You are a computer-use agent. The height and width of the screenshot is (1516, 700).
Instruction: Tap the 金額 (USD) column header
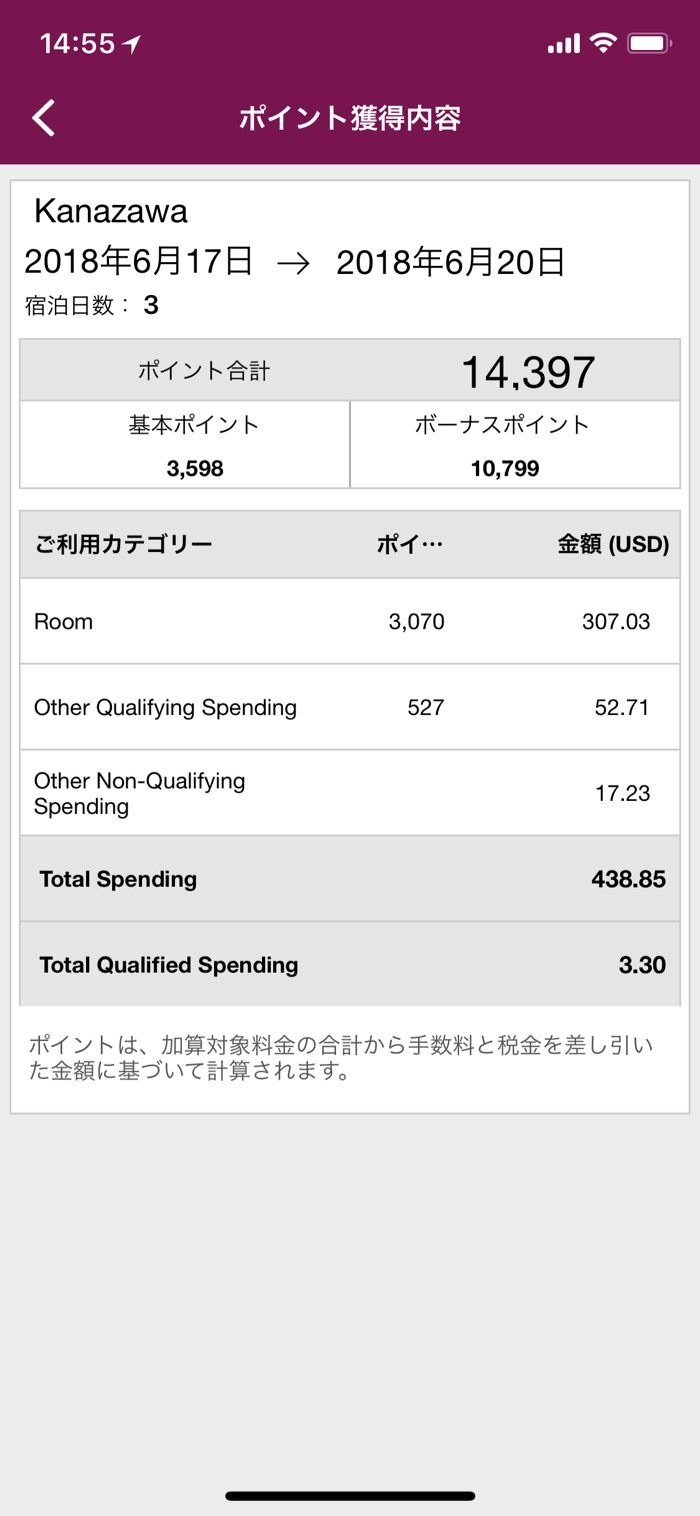[x=613, y=545]
